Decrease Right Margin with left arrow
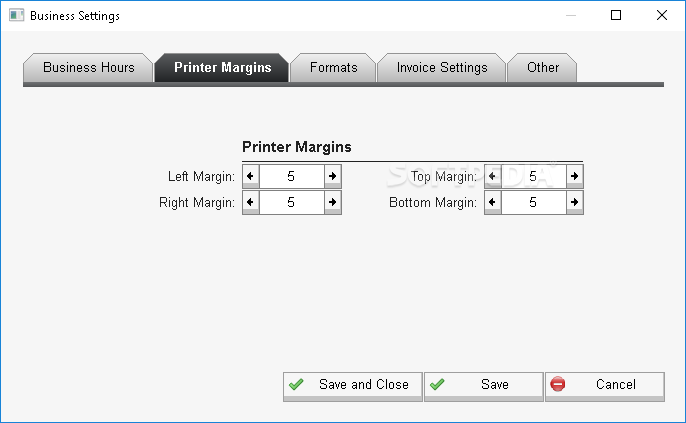This screenshot has width=686, height=423. [x=251, y=203]
